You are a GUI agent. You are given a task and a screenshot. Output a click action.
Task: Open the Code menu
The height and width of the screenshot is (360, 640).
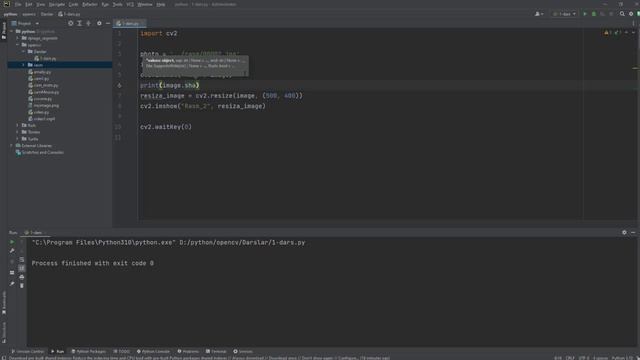click(x=73, y=4)
